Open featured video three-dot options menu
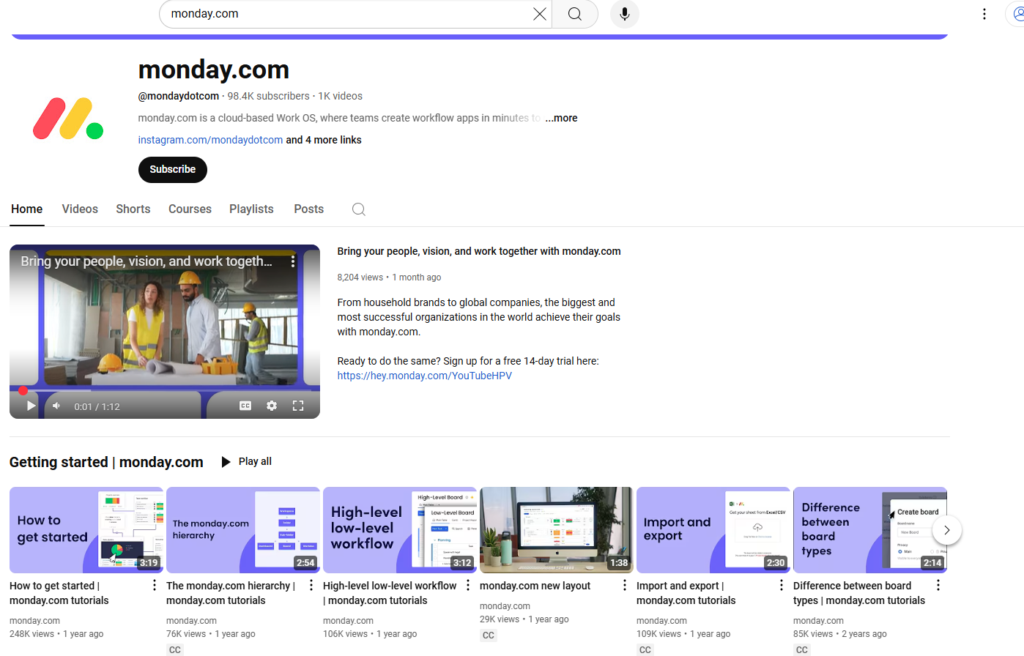This screenshot has height=656, width=1024. tap(293, 261)
